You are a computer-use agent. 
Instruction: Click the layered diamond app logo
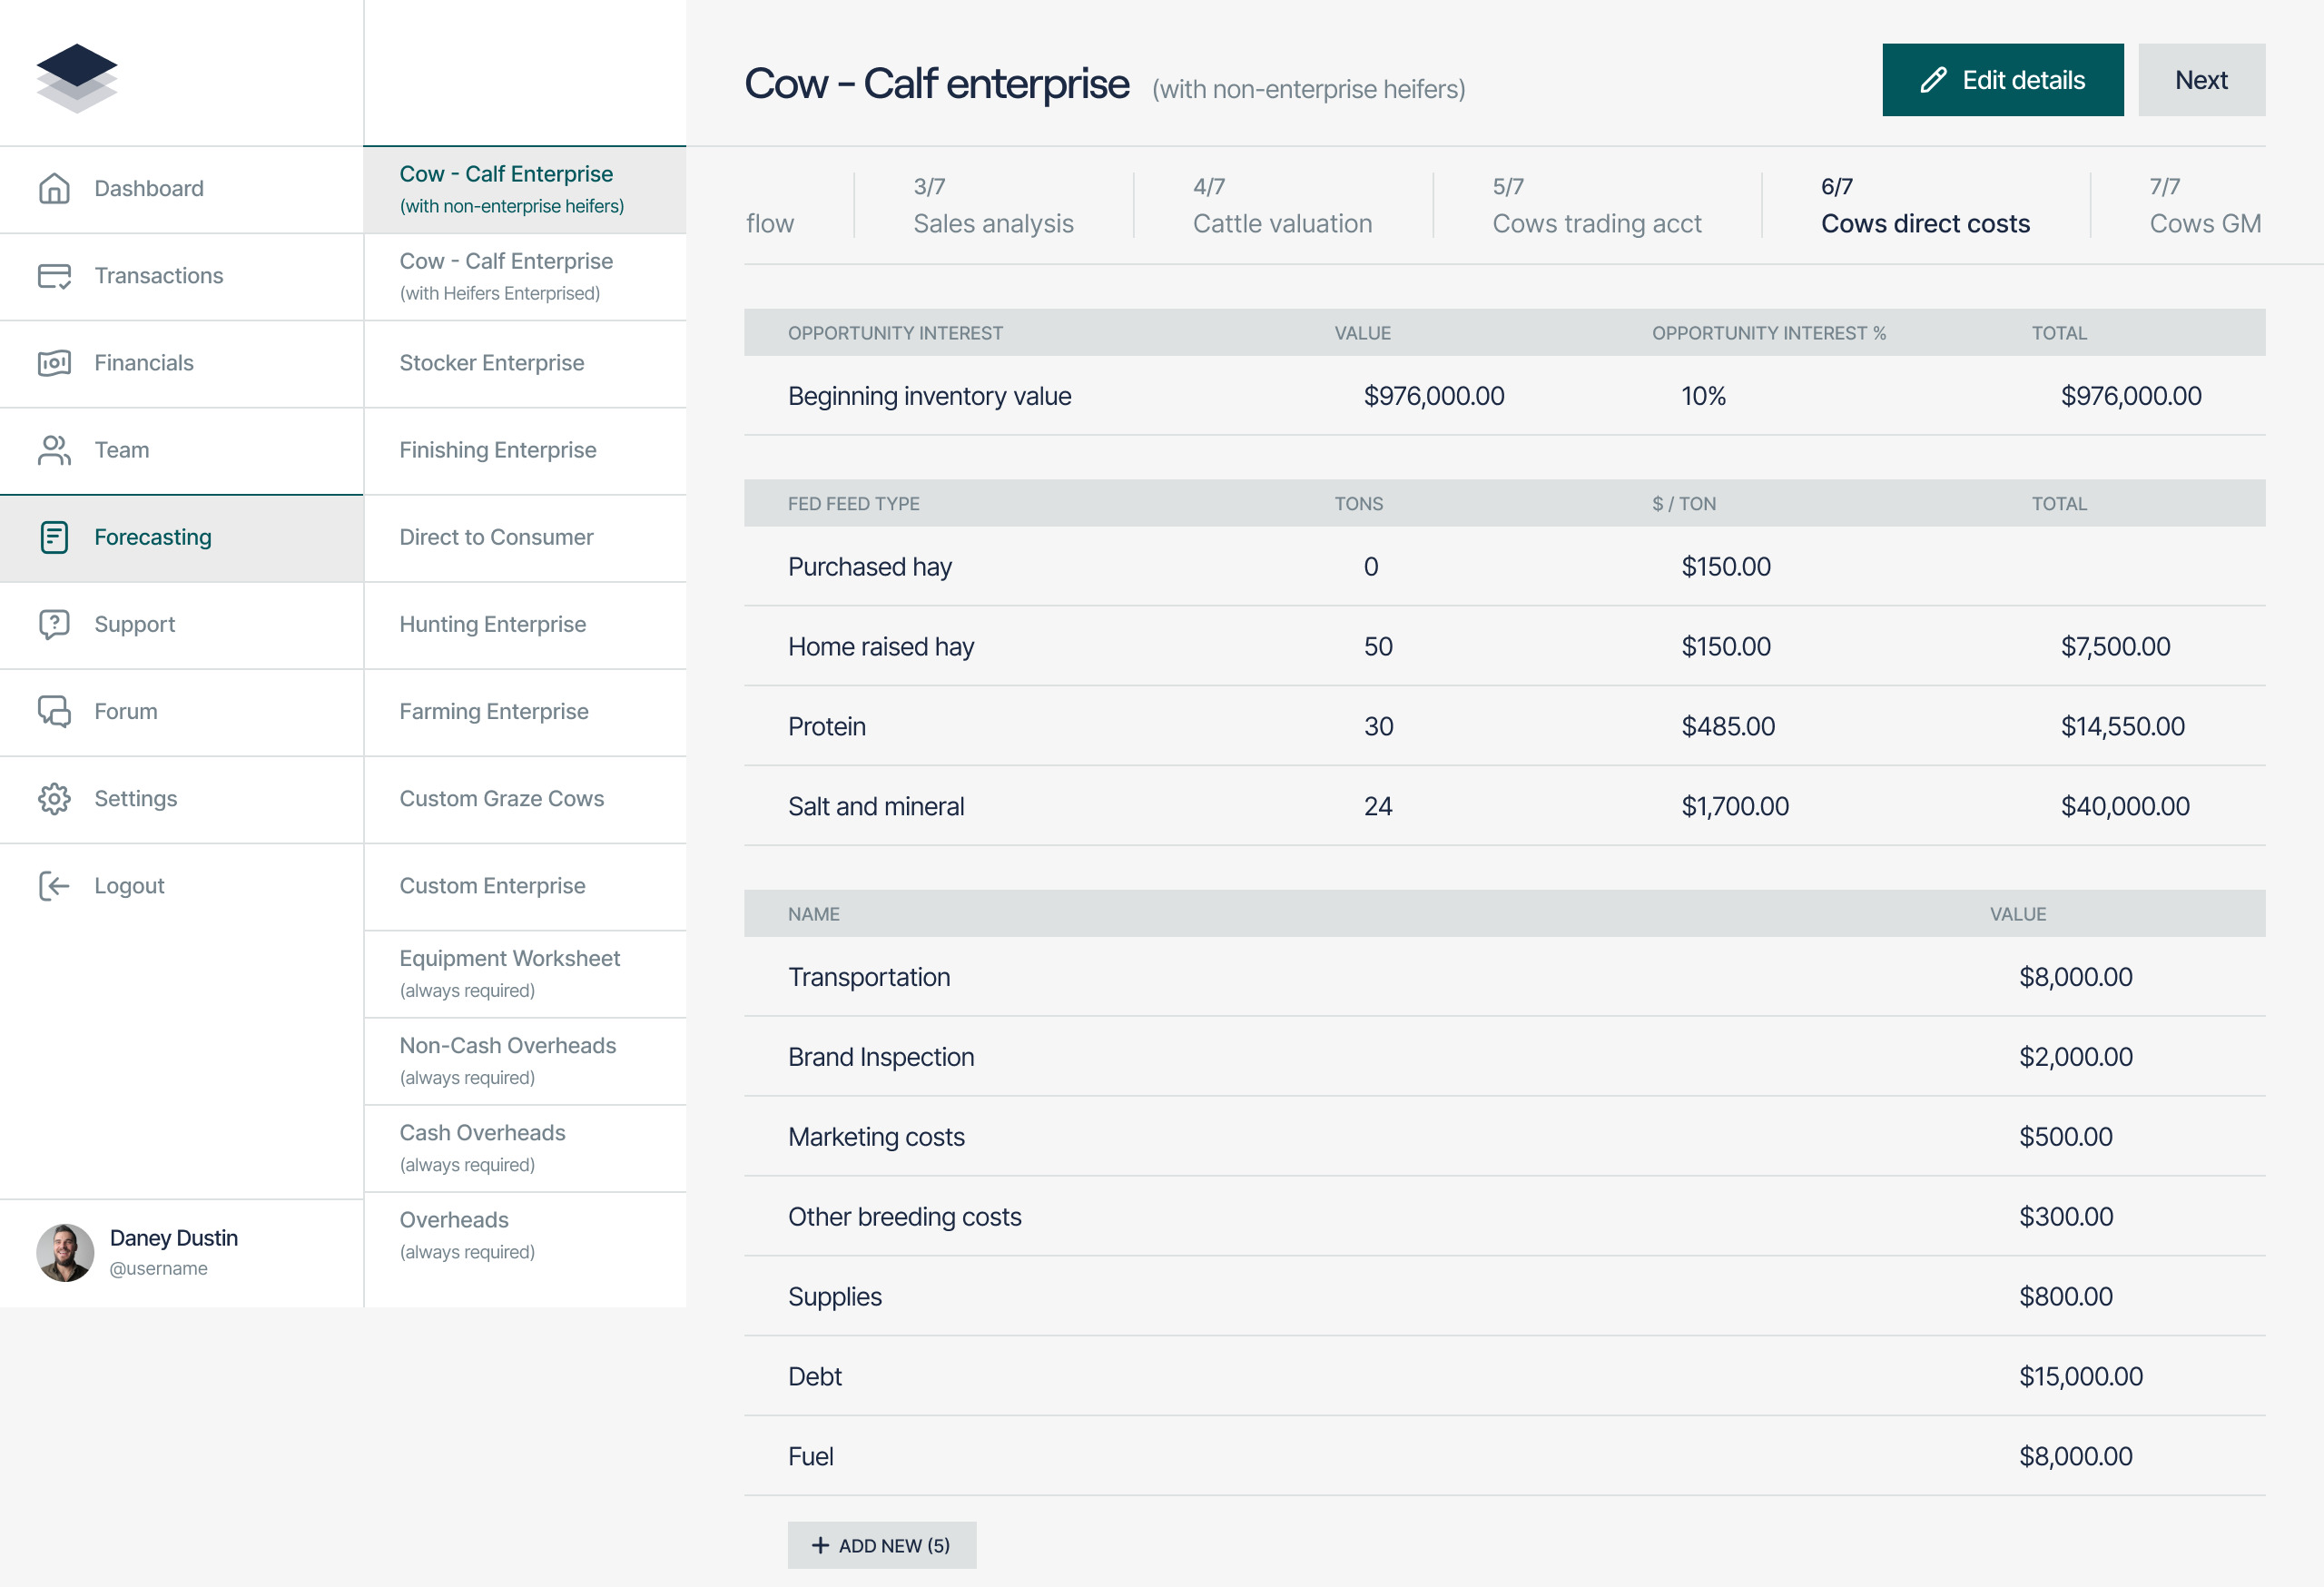77,78
